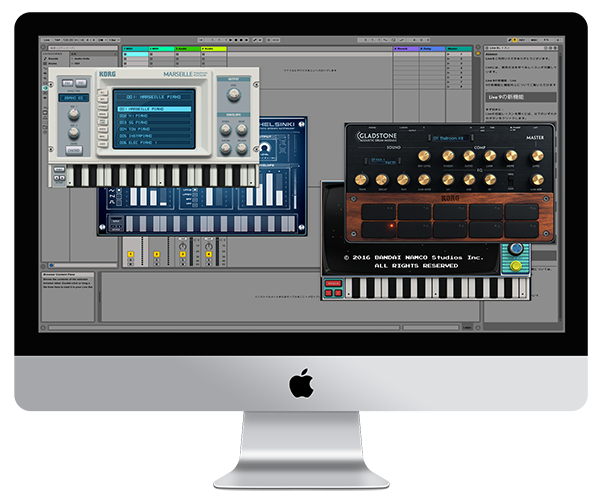Select the 3 Audio track header
Image resolution: width=600 pixels, height=502 pixels.
188,49
